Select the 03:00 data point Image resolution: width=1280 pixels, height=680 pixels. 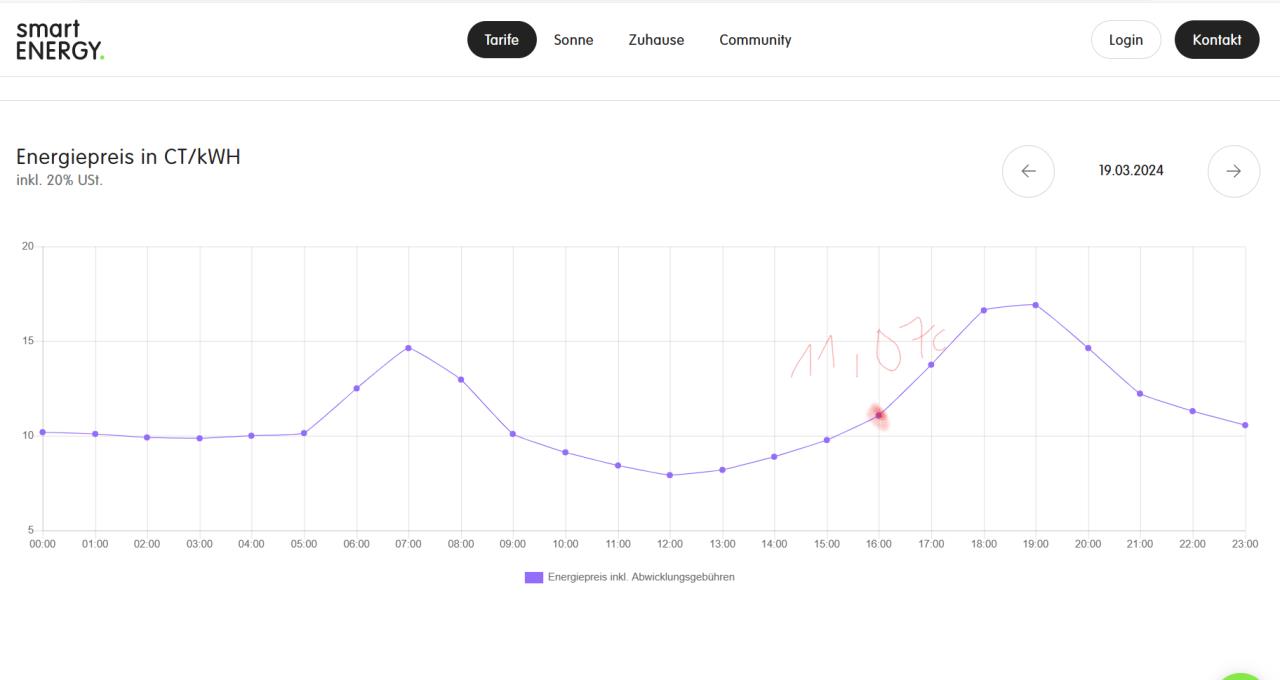(199, 438)
